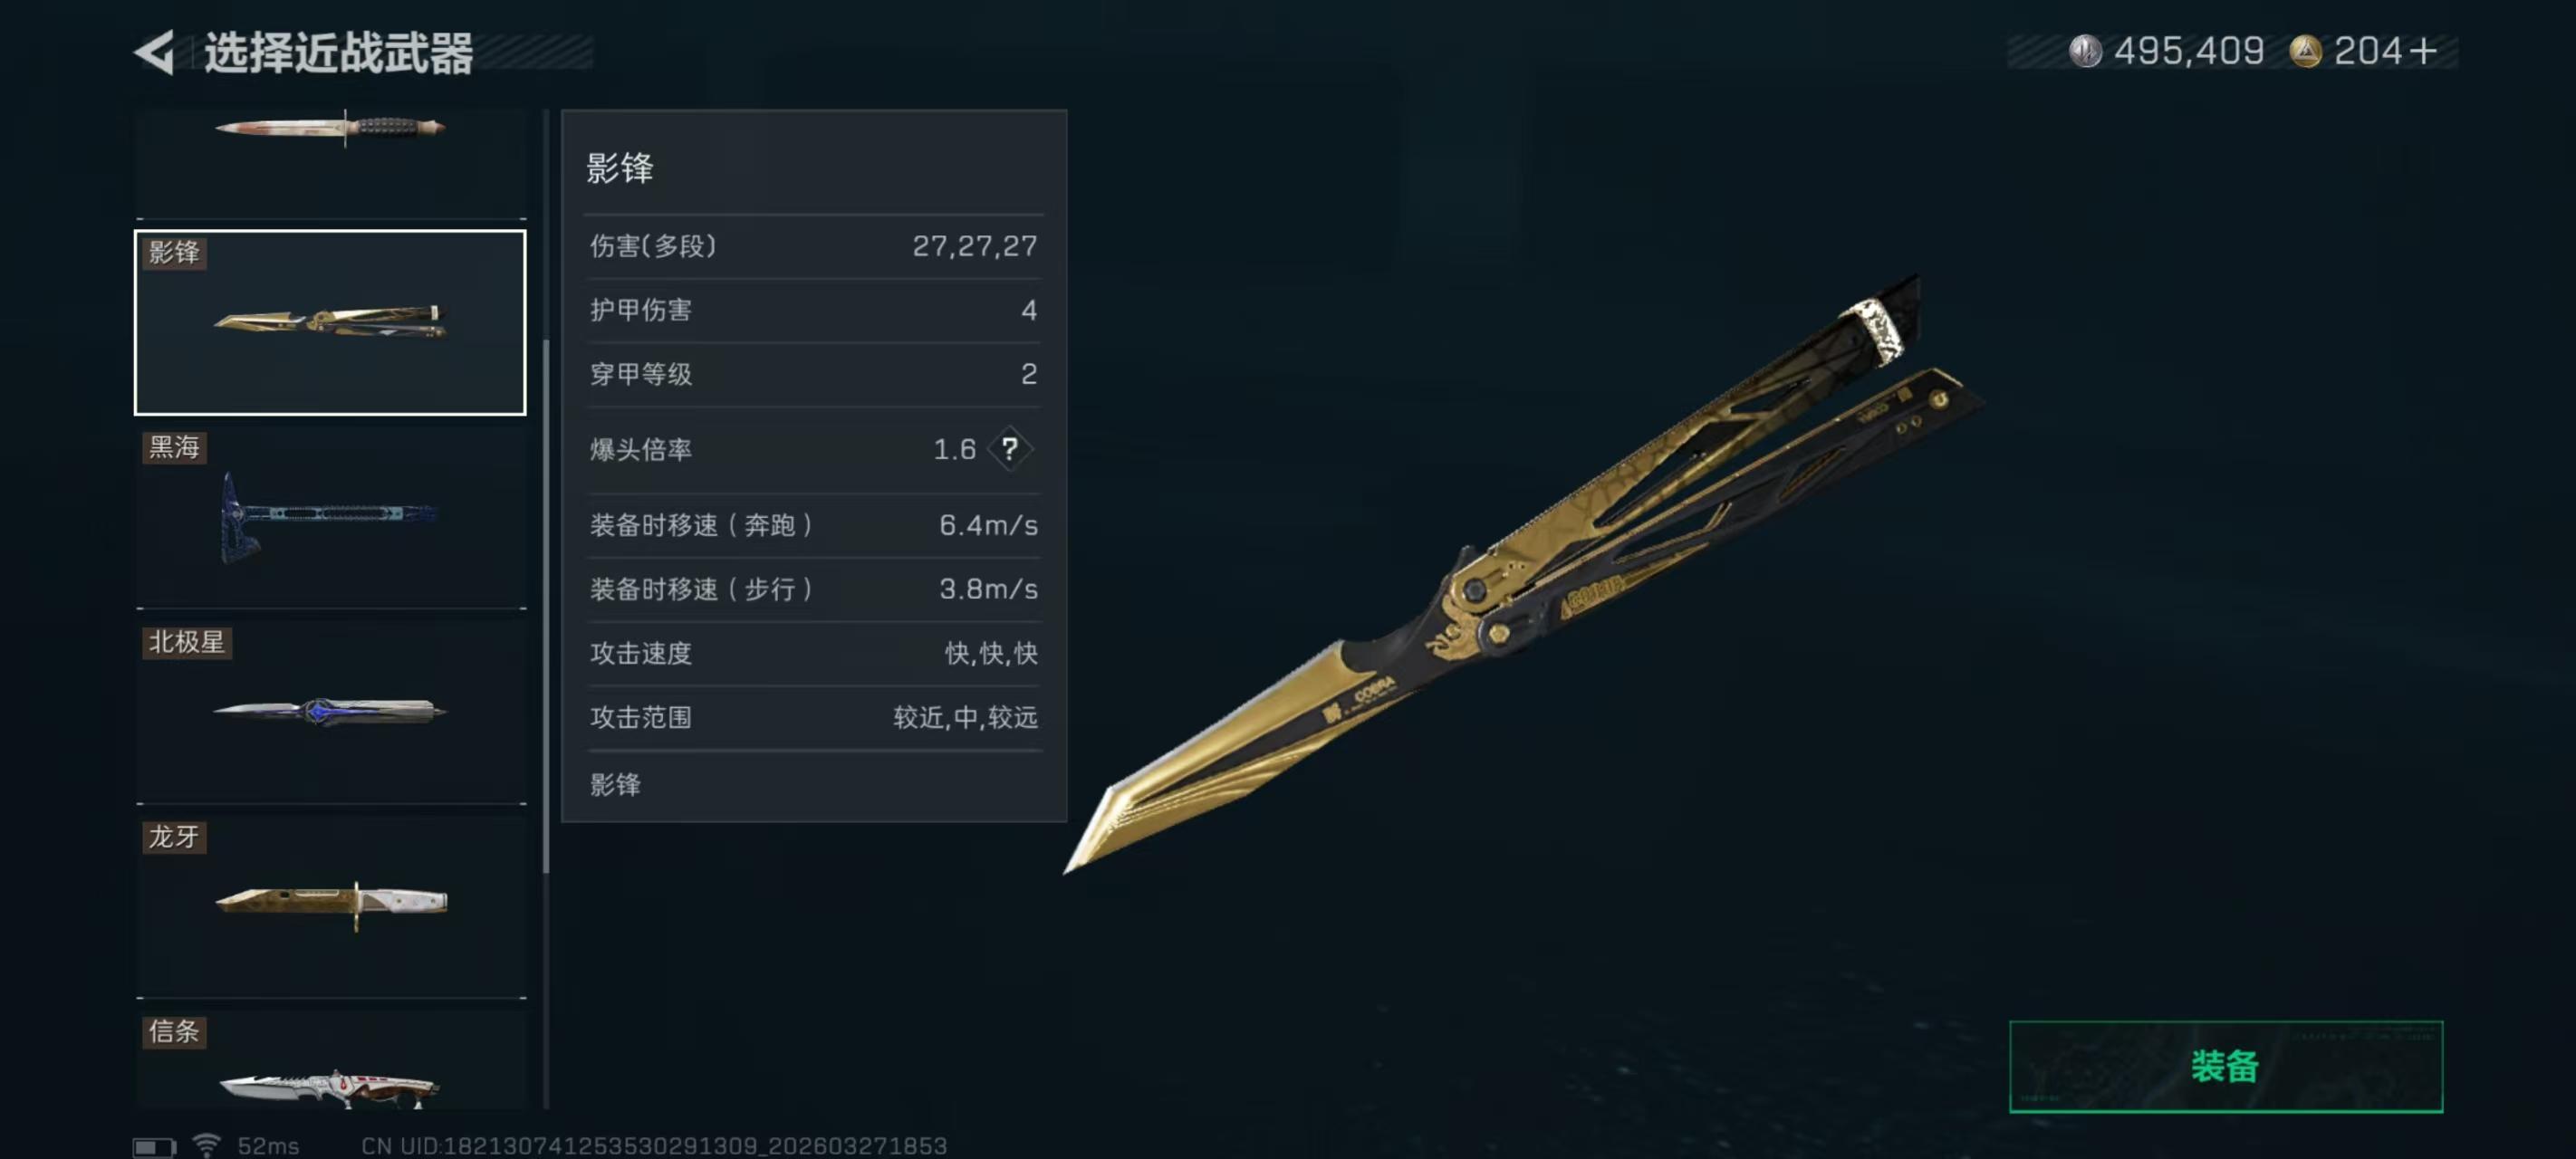Add more gold currency via plus sign
The height and width of the screenshot is (1159, 2576).
point(2423,51)
